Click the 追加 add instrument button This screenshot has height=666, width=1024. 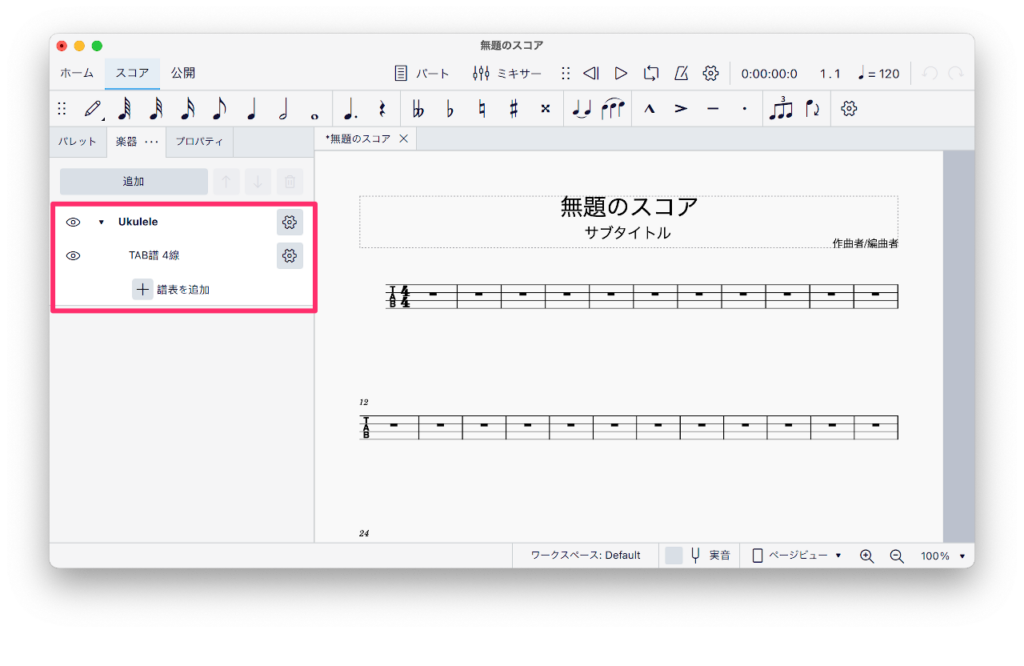coord(133,181)
